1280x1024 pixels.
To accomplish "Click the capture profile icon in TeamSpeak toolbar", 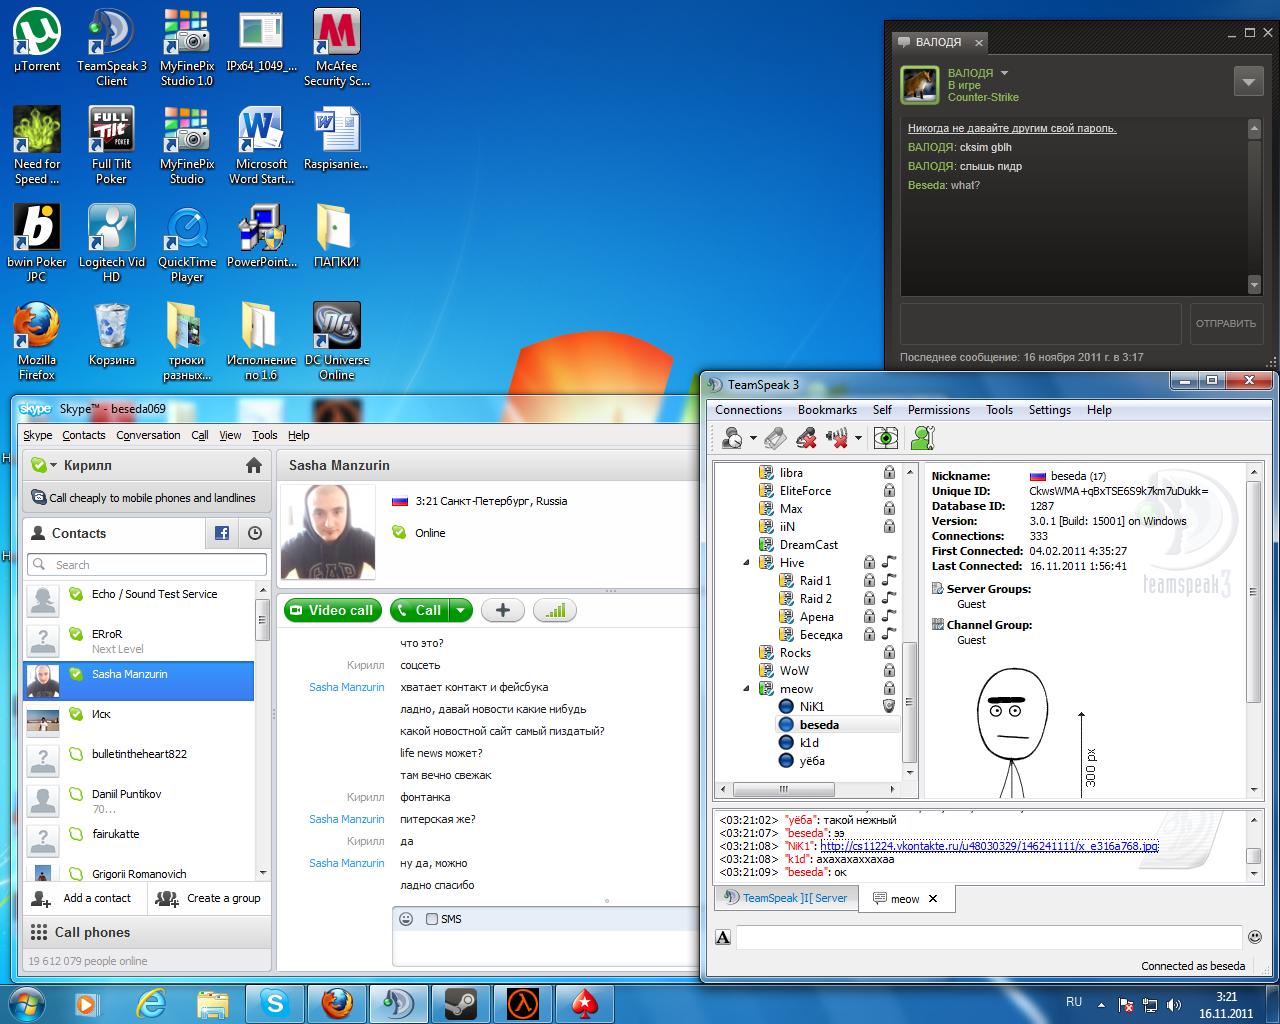I will coord(775,438).
